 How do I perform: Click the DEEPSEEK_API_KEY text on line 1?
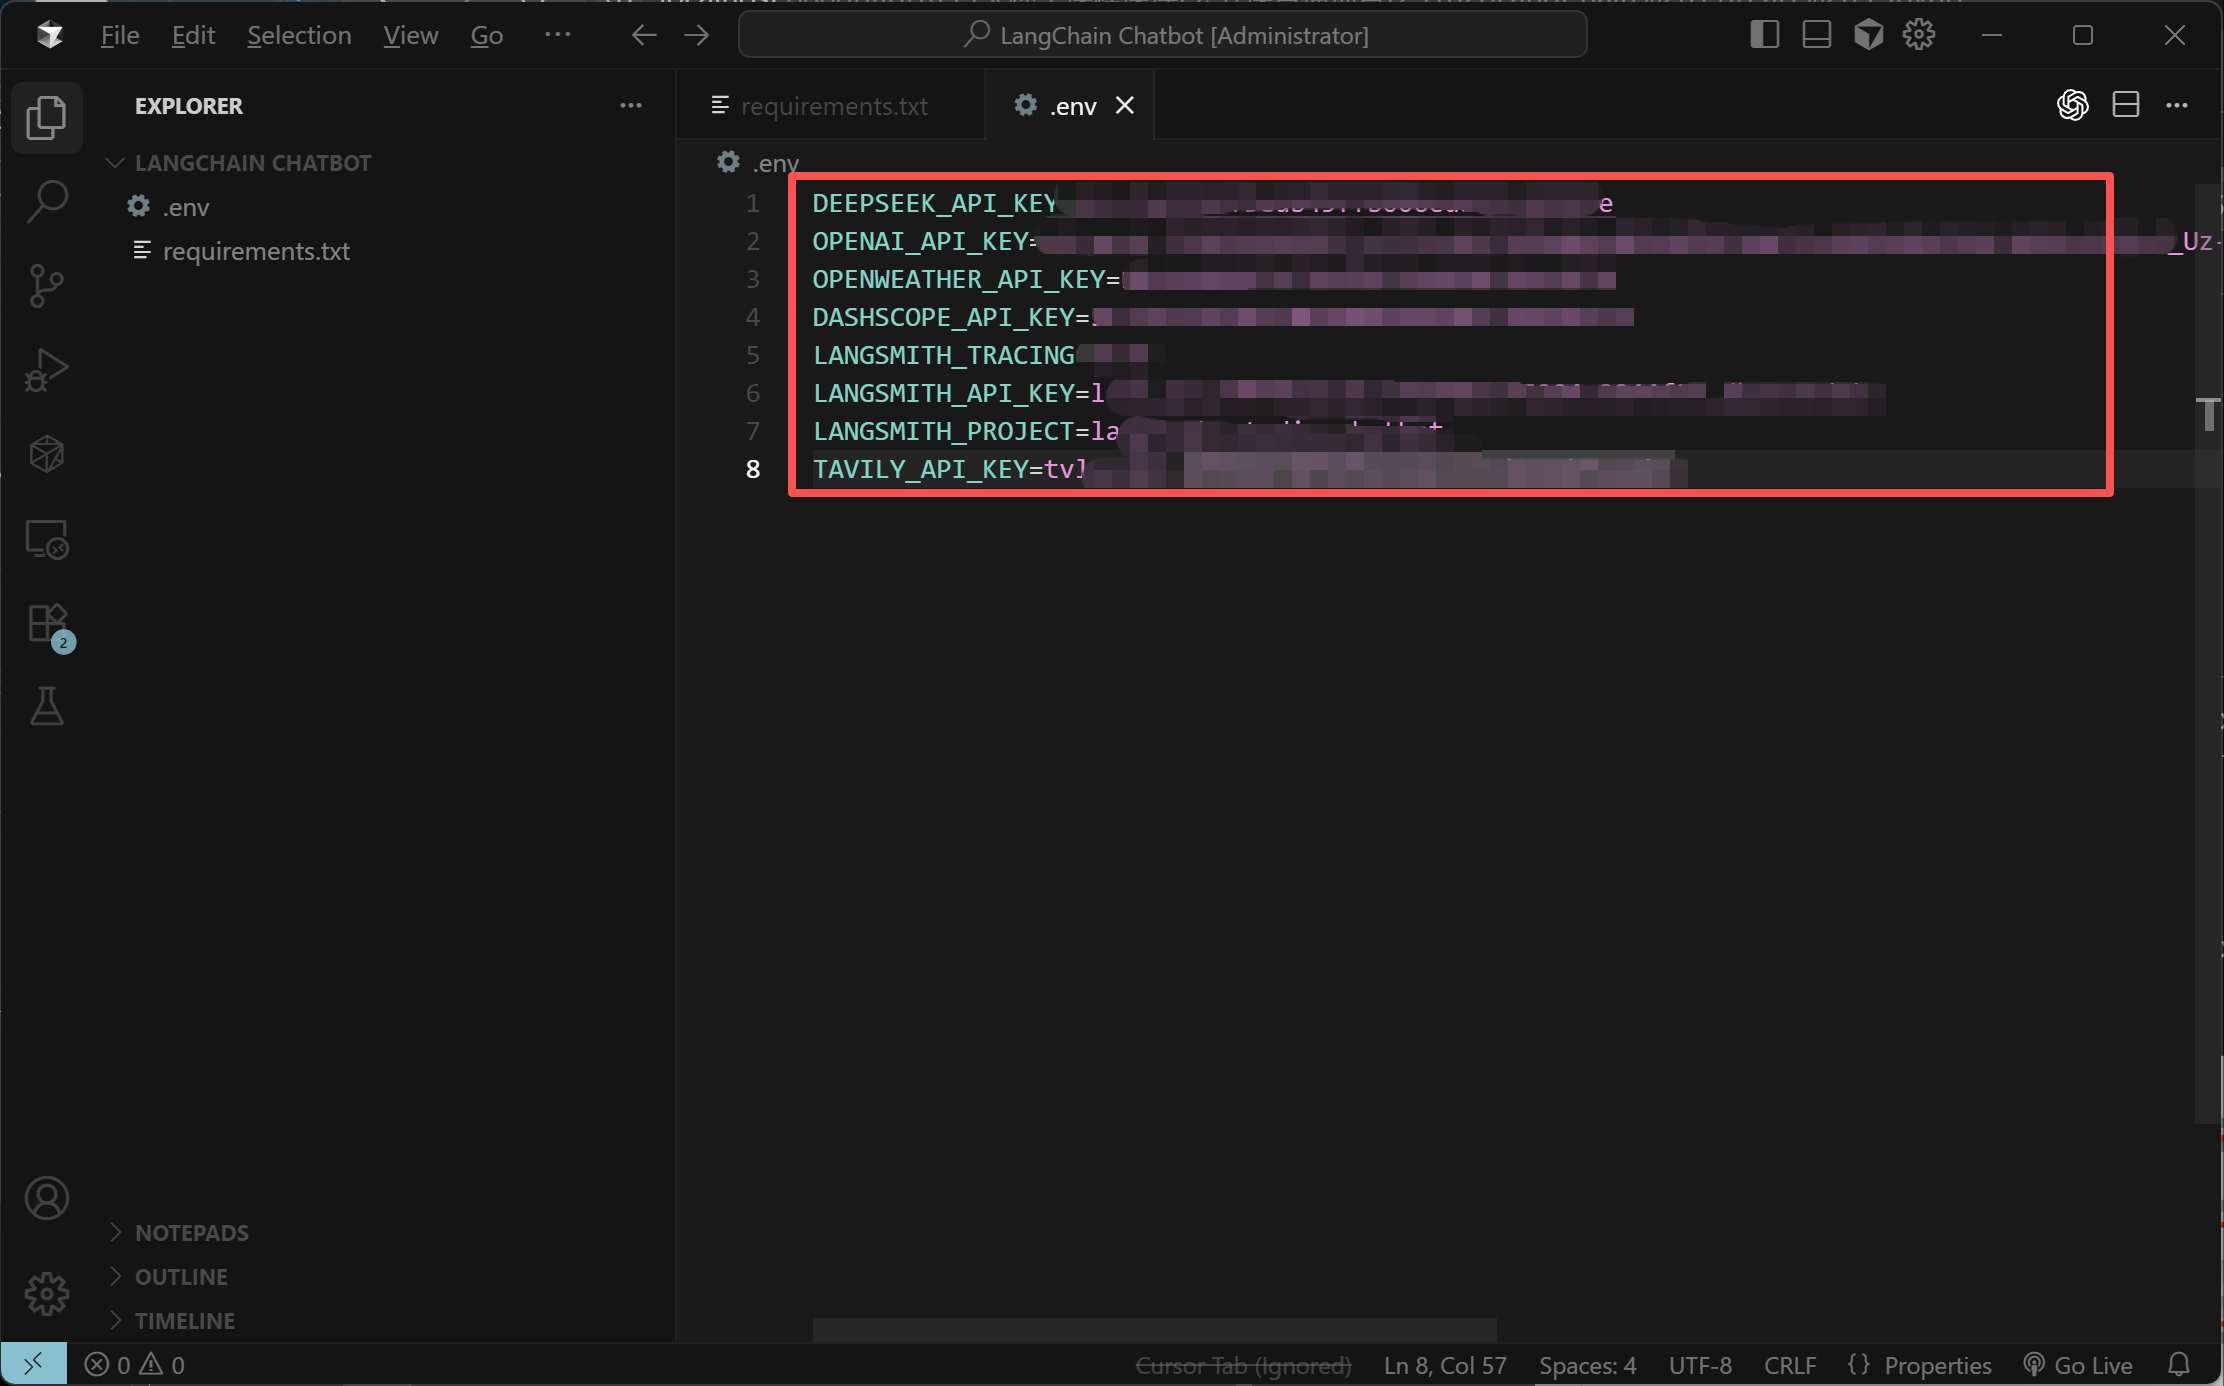(935, 204)
